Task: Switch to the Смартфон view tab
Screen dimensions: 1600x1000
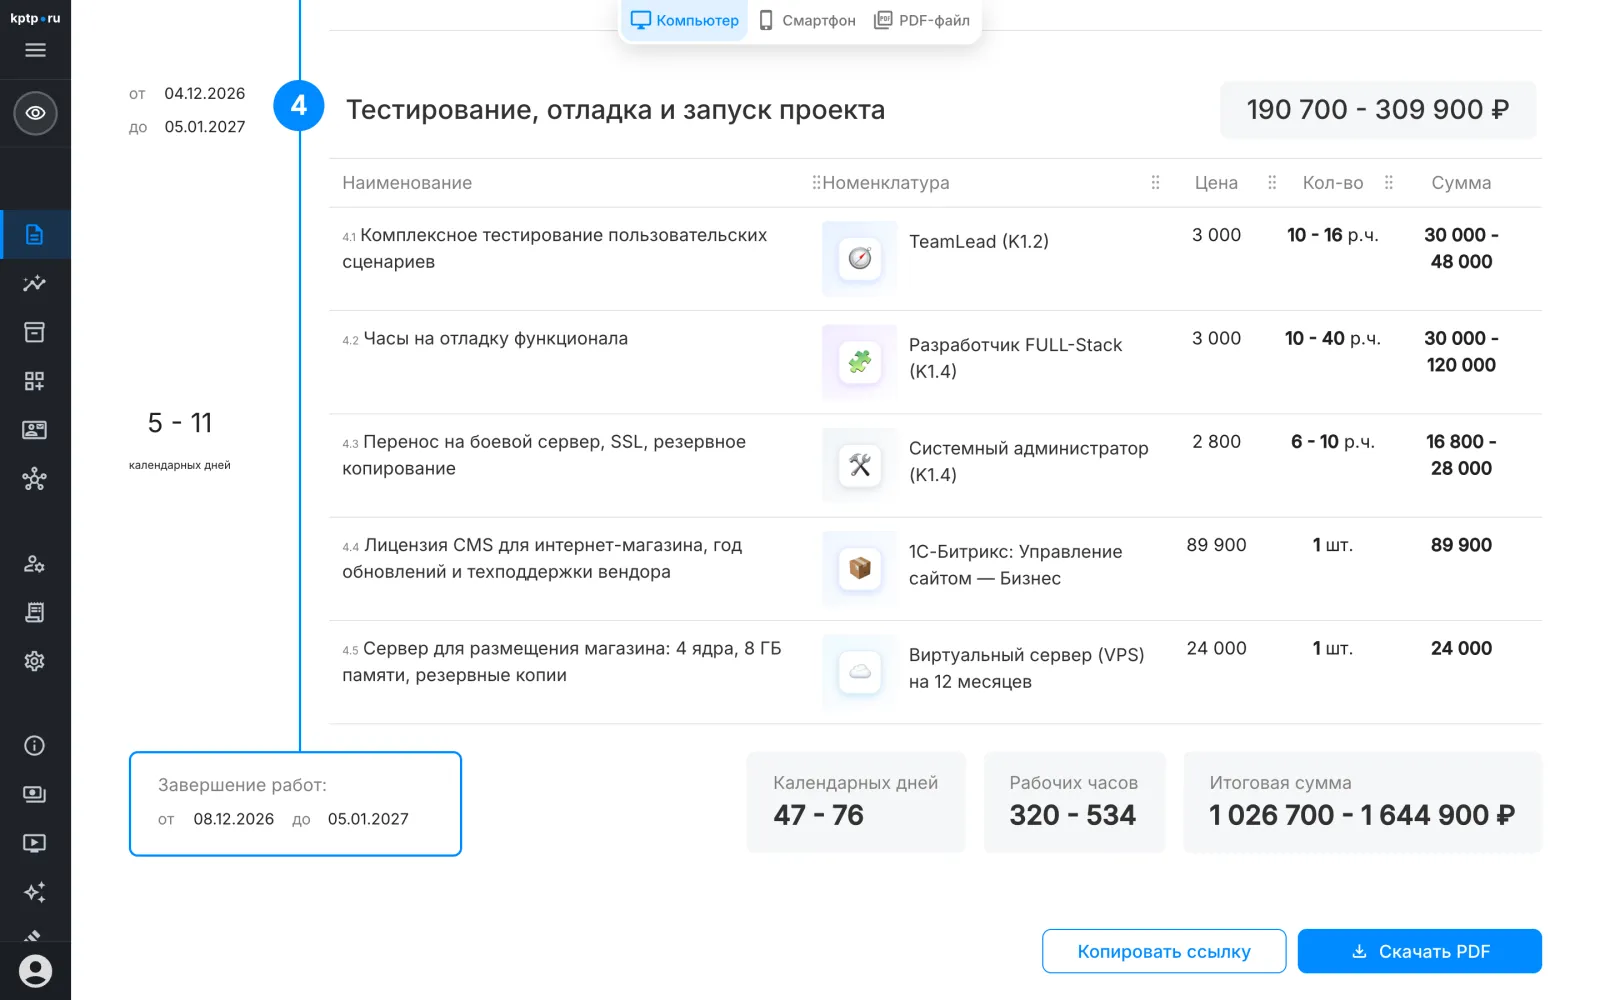Action: [x=807, y=20]
